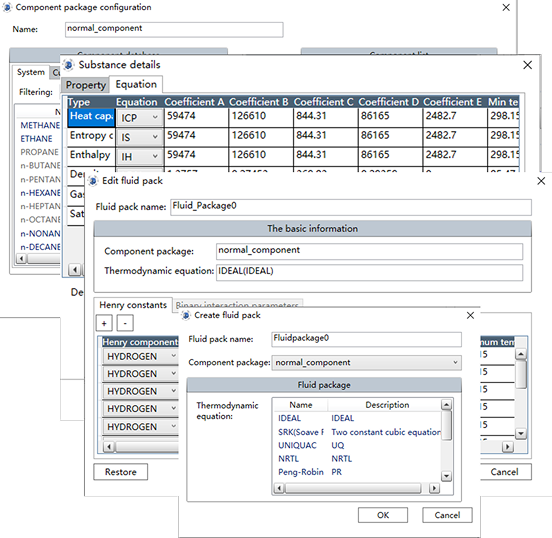
Task: Select Henry constants tab
Action: coord(133,305)
